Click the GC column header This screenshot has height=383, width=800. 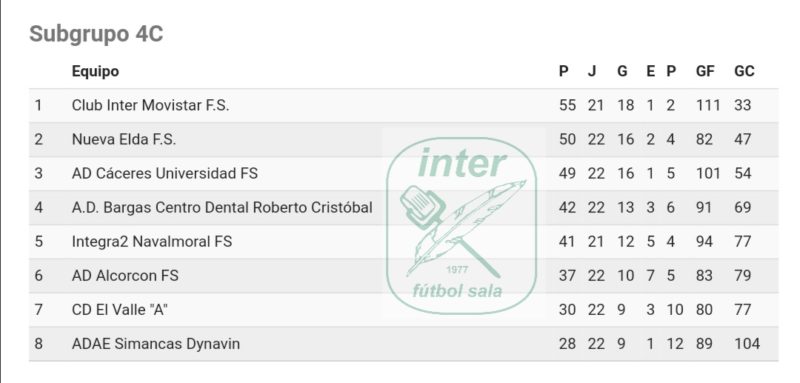[744, 71]
